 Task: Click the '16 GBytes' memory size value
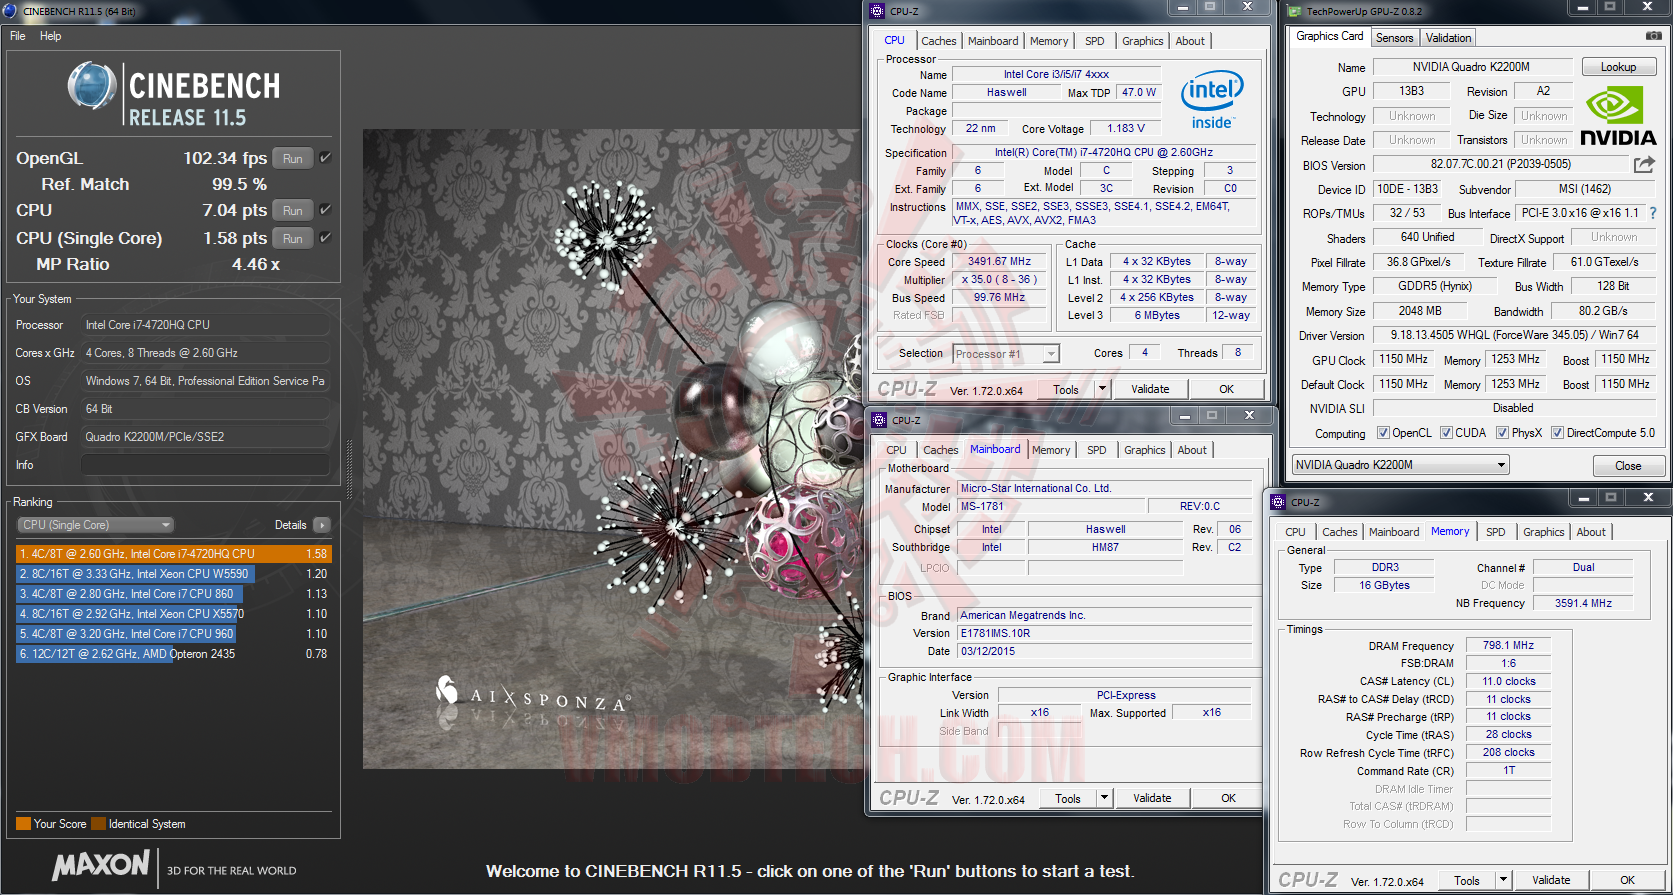coord(1384,585)
